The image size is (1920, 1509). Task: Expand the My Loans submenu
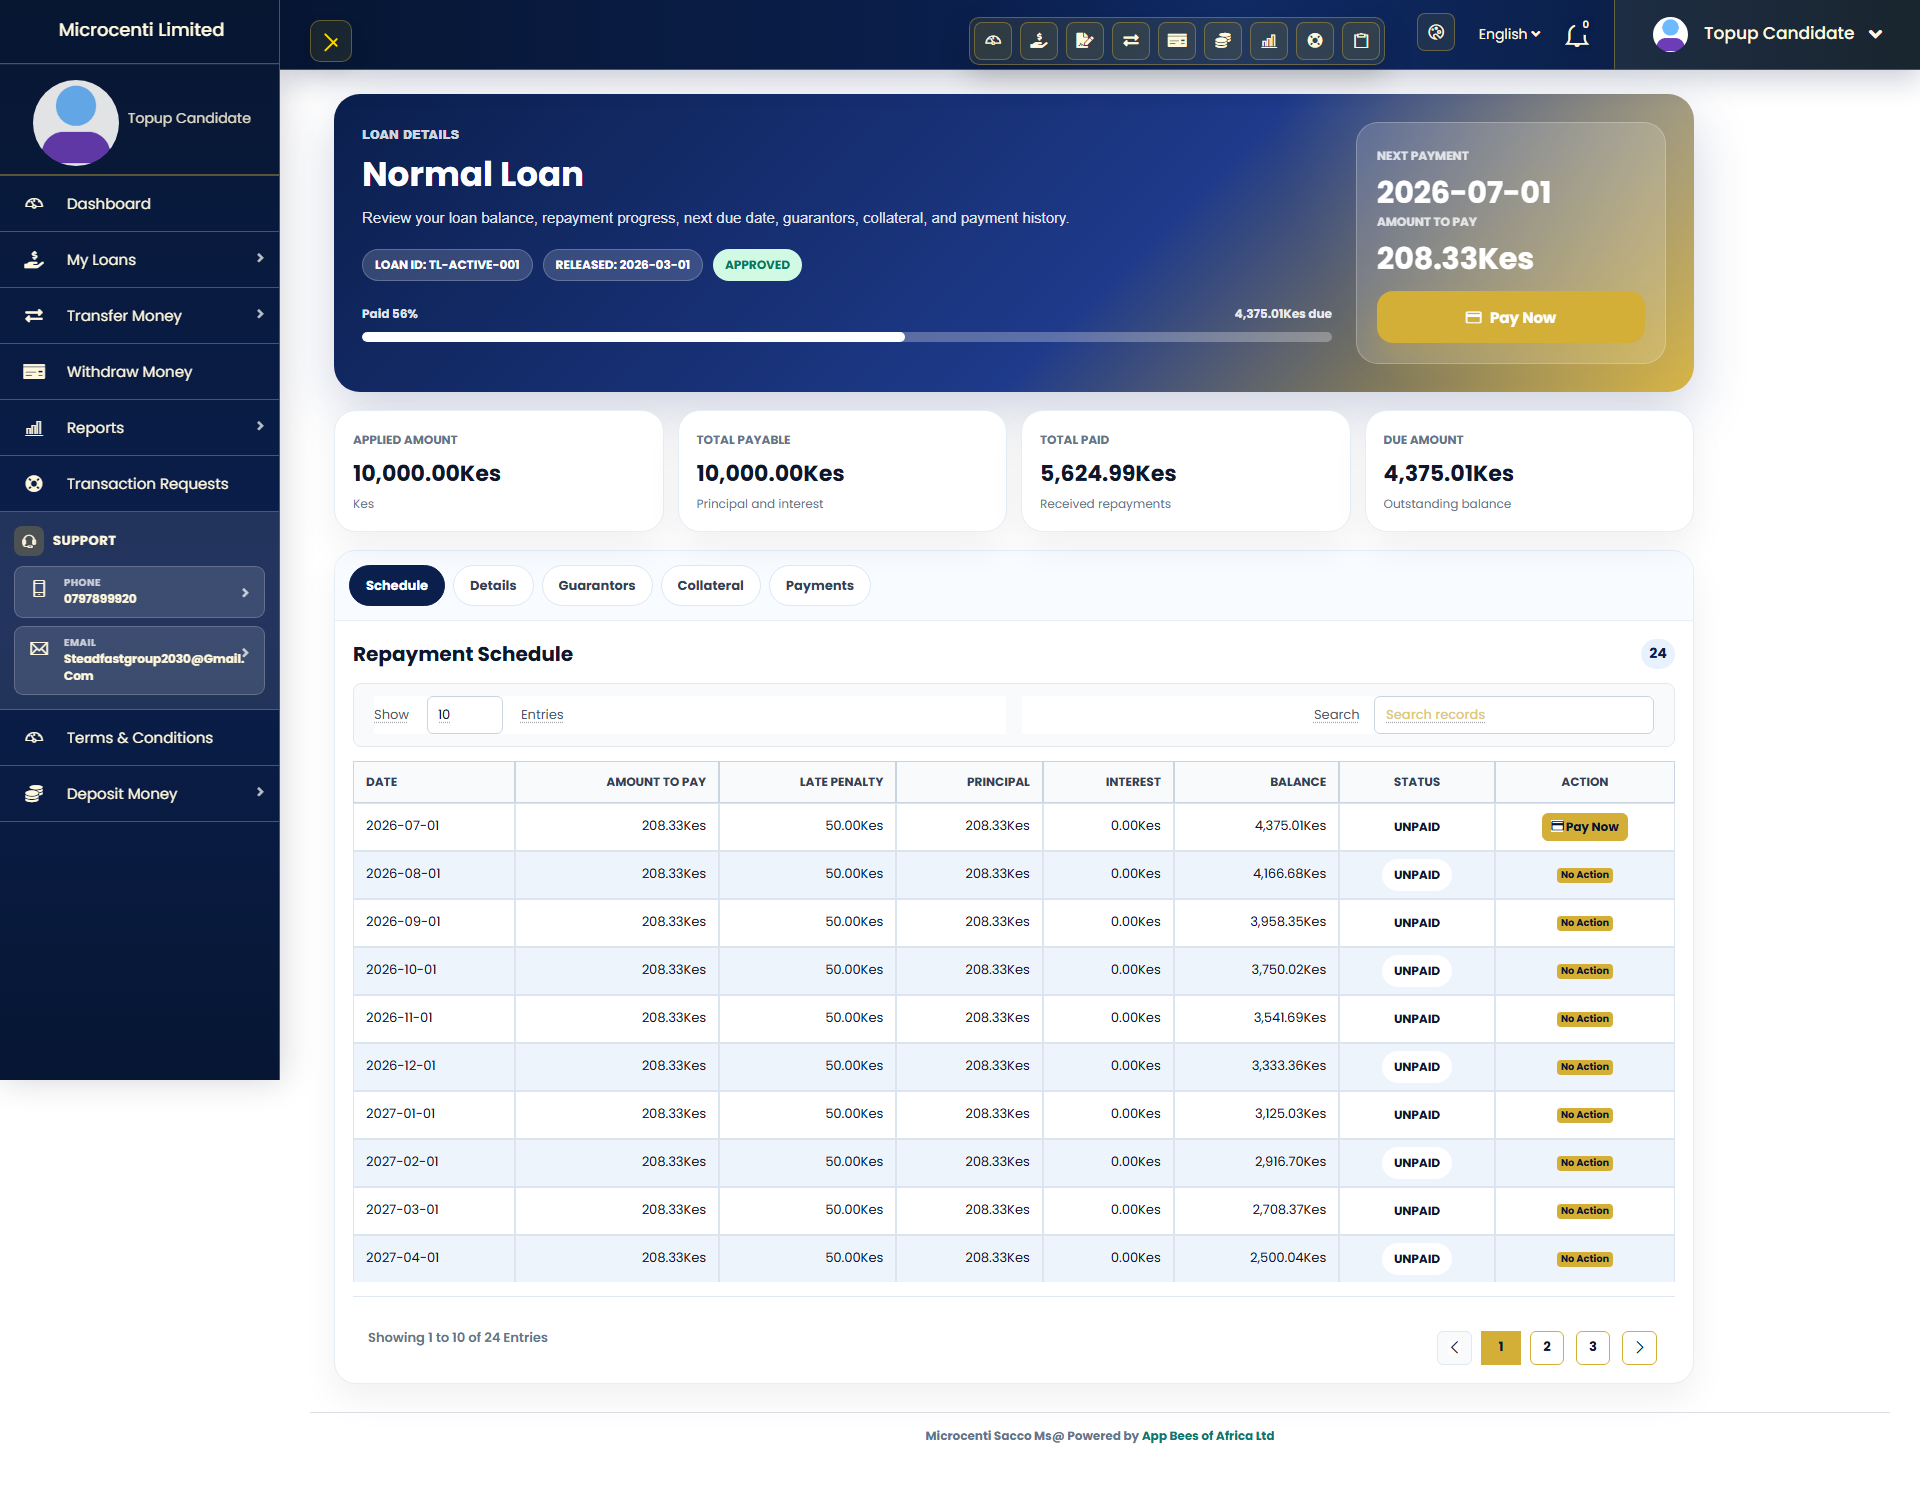point(260,258)
